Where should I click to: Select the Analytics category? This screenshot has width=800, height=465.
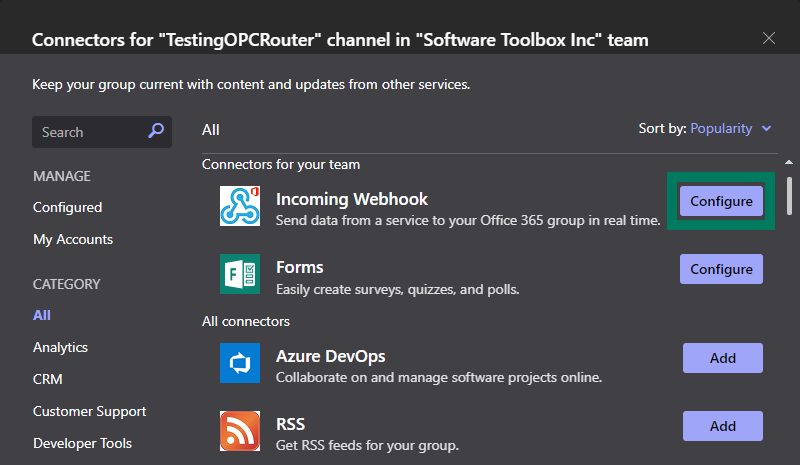coord(60,347)
